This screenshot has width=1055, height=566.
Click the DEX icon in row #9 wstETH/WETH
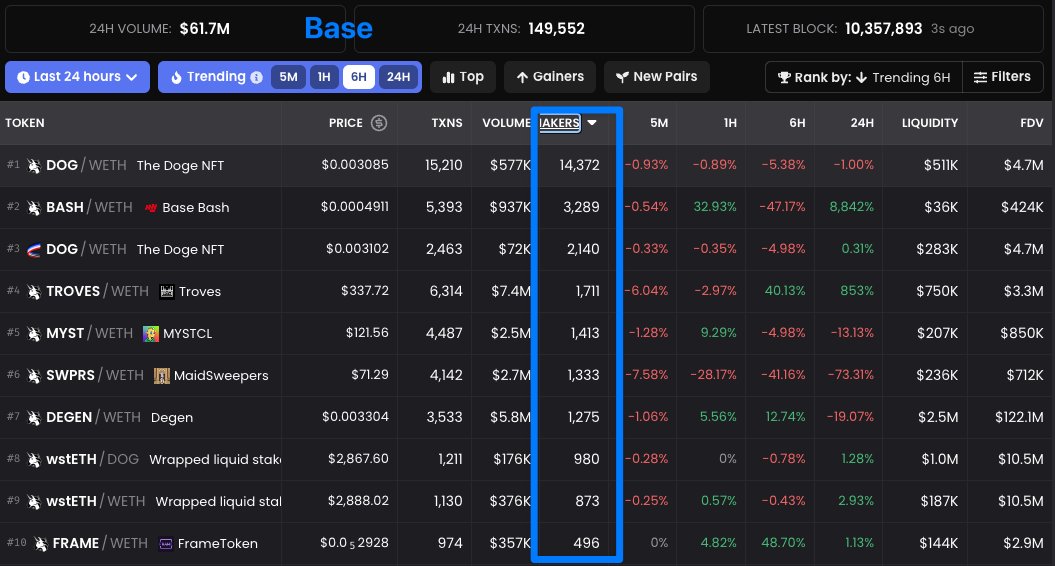[34, 502]
